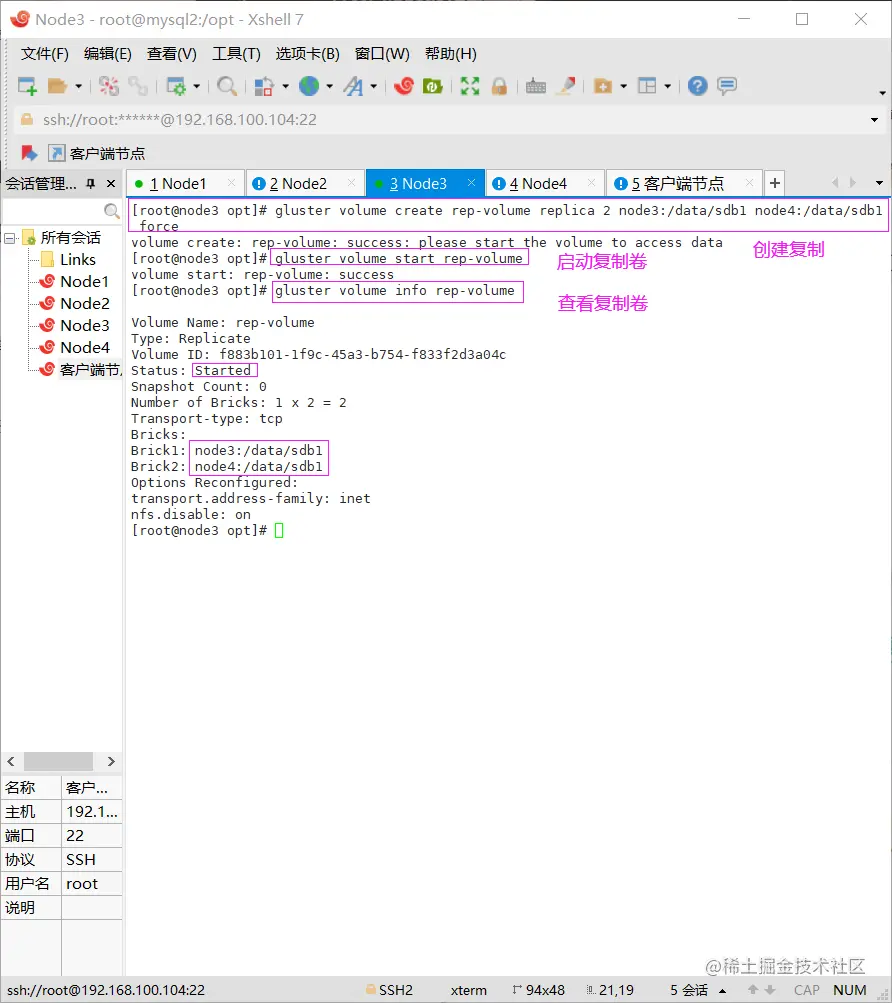892x1003 pixels.
Task: Pin the session manager panel
Action: click(x=91, y=184)
